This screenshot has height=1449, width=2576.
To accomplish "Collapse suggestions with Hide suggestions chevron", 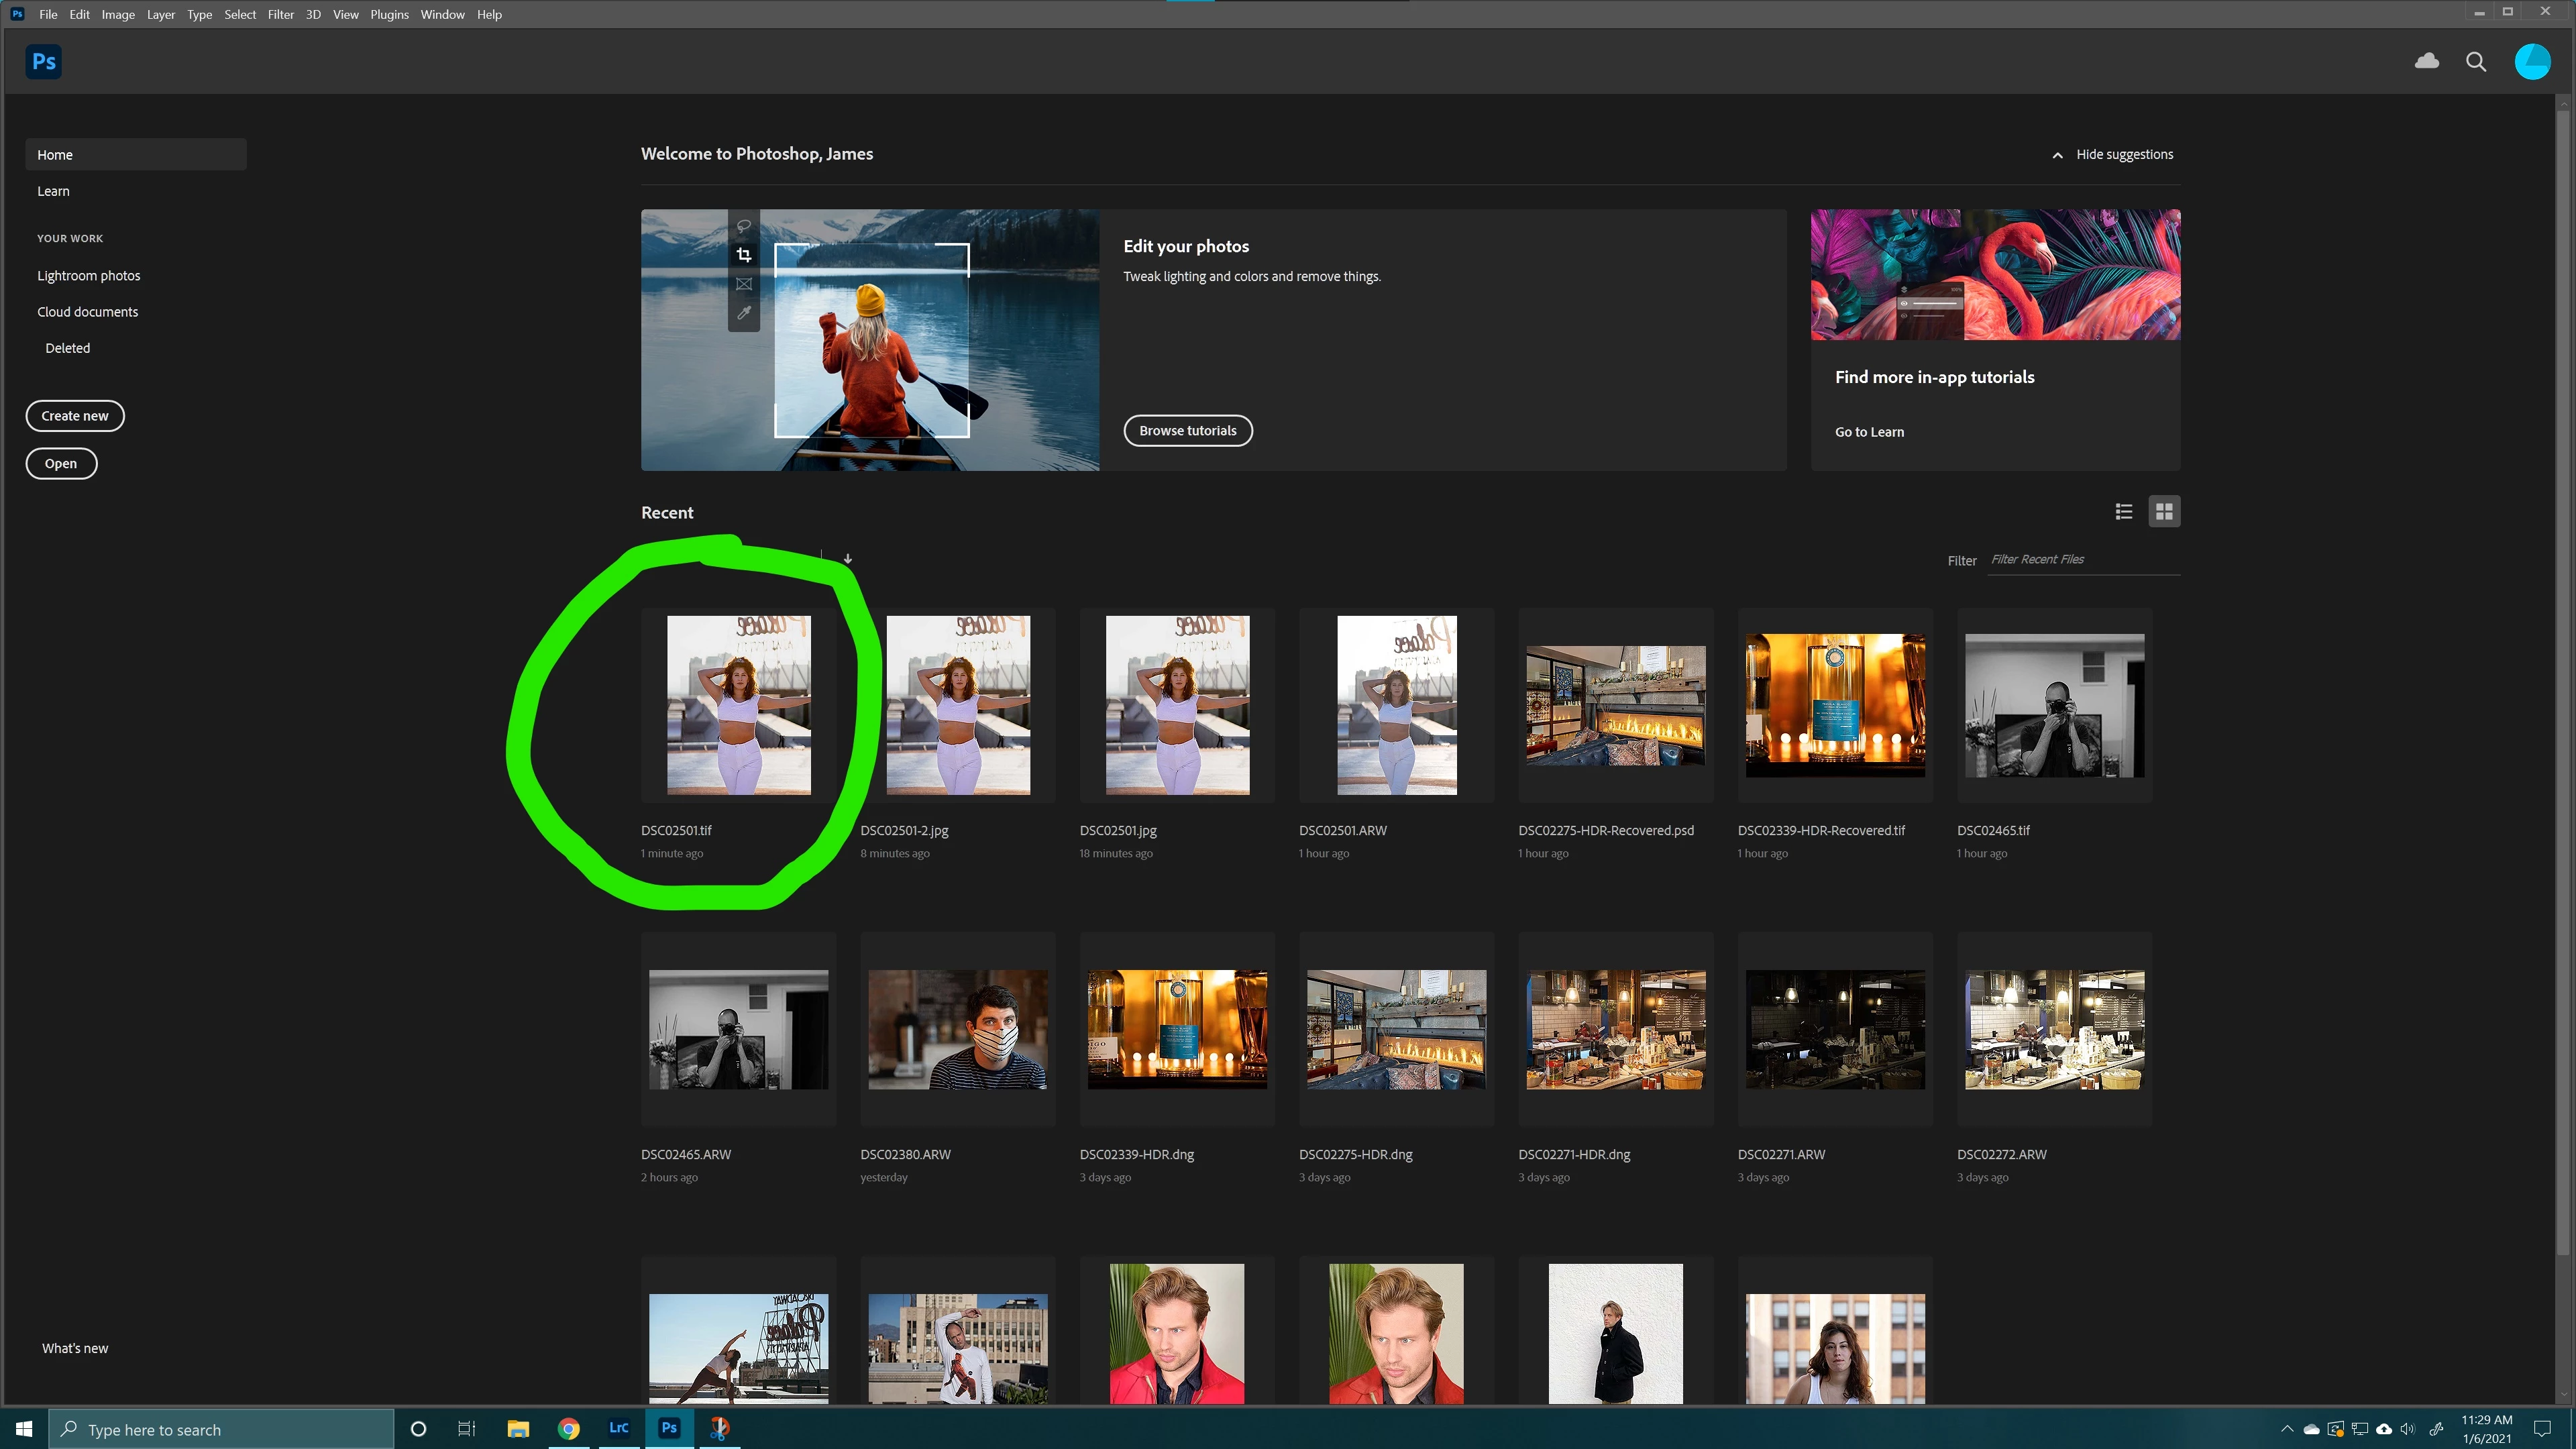I will tap(2057, 155).
